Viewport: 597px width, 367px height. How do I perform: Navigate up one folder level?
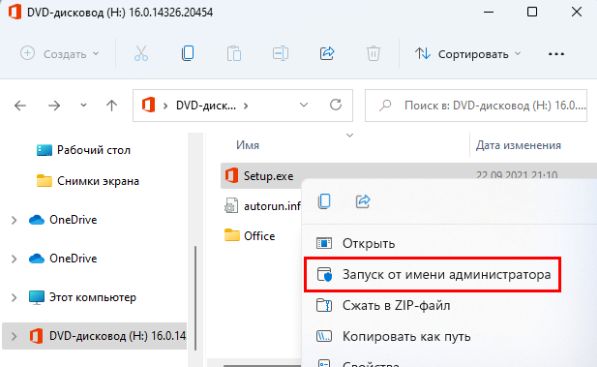112,105
